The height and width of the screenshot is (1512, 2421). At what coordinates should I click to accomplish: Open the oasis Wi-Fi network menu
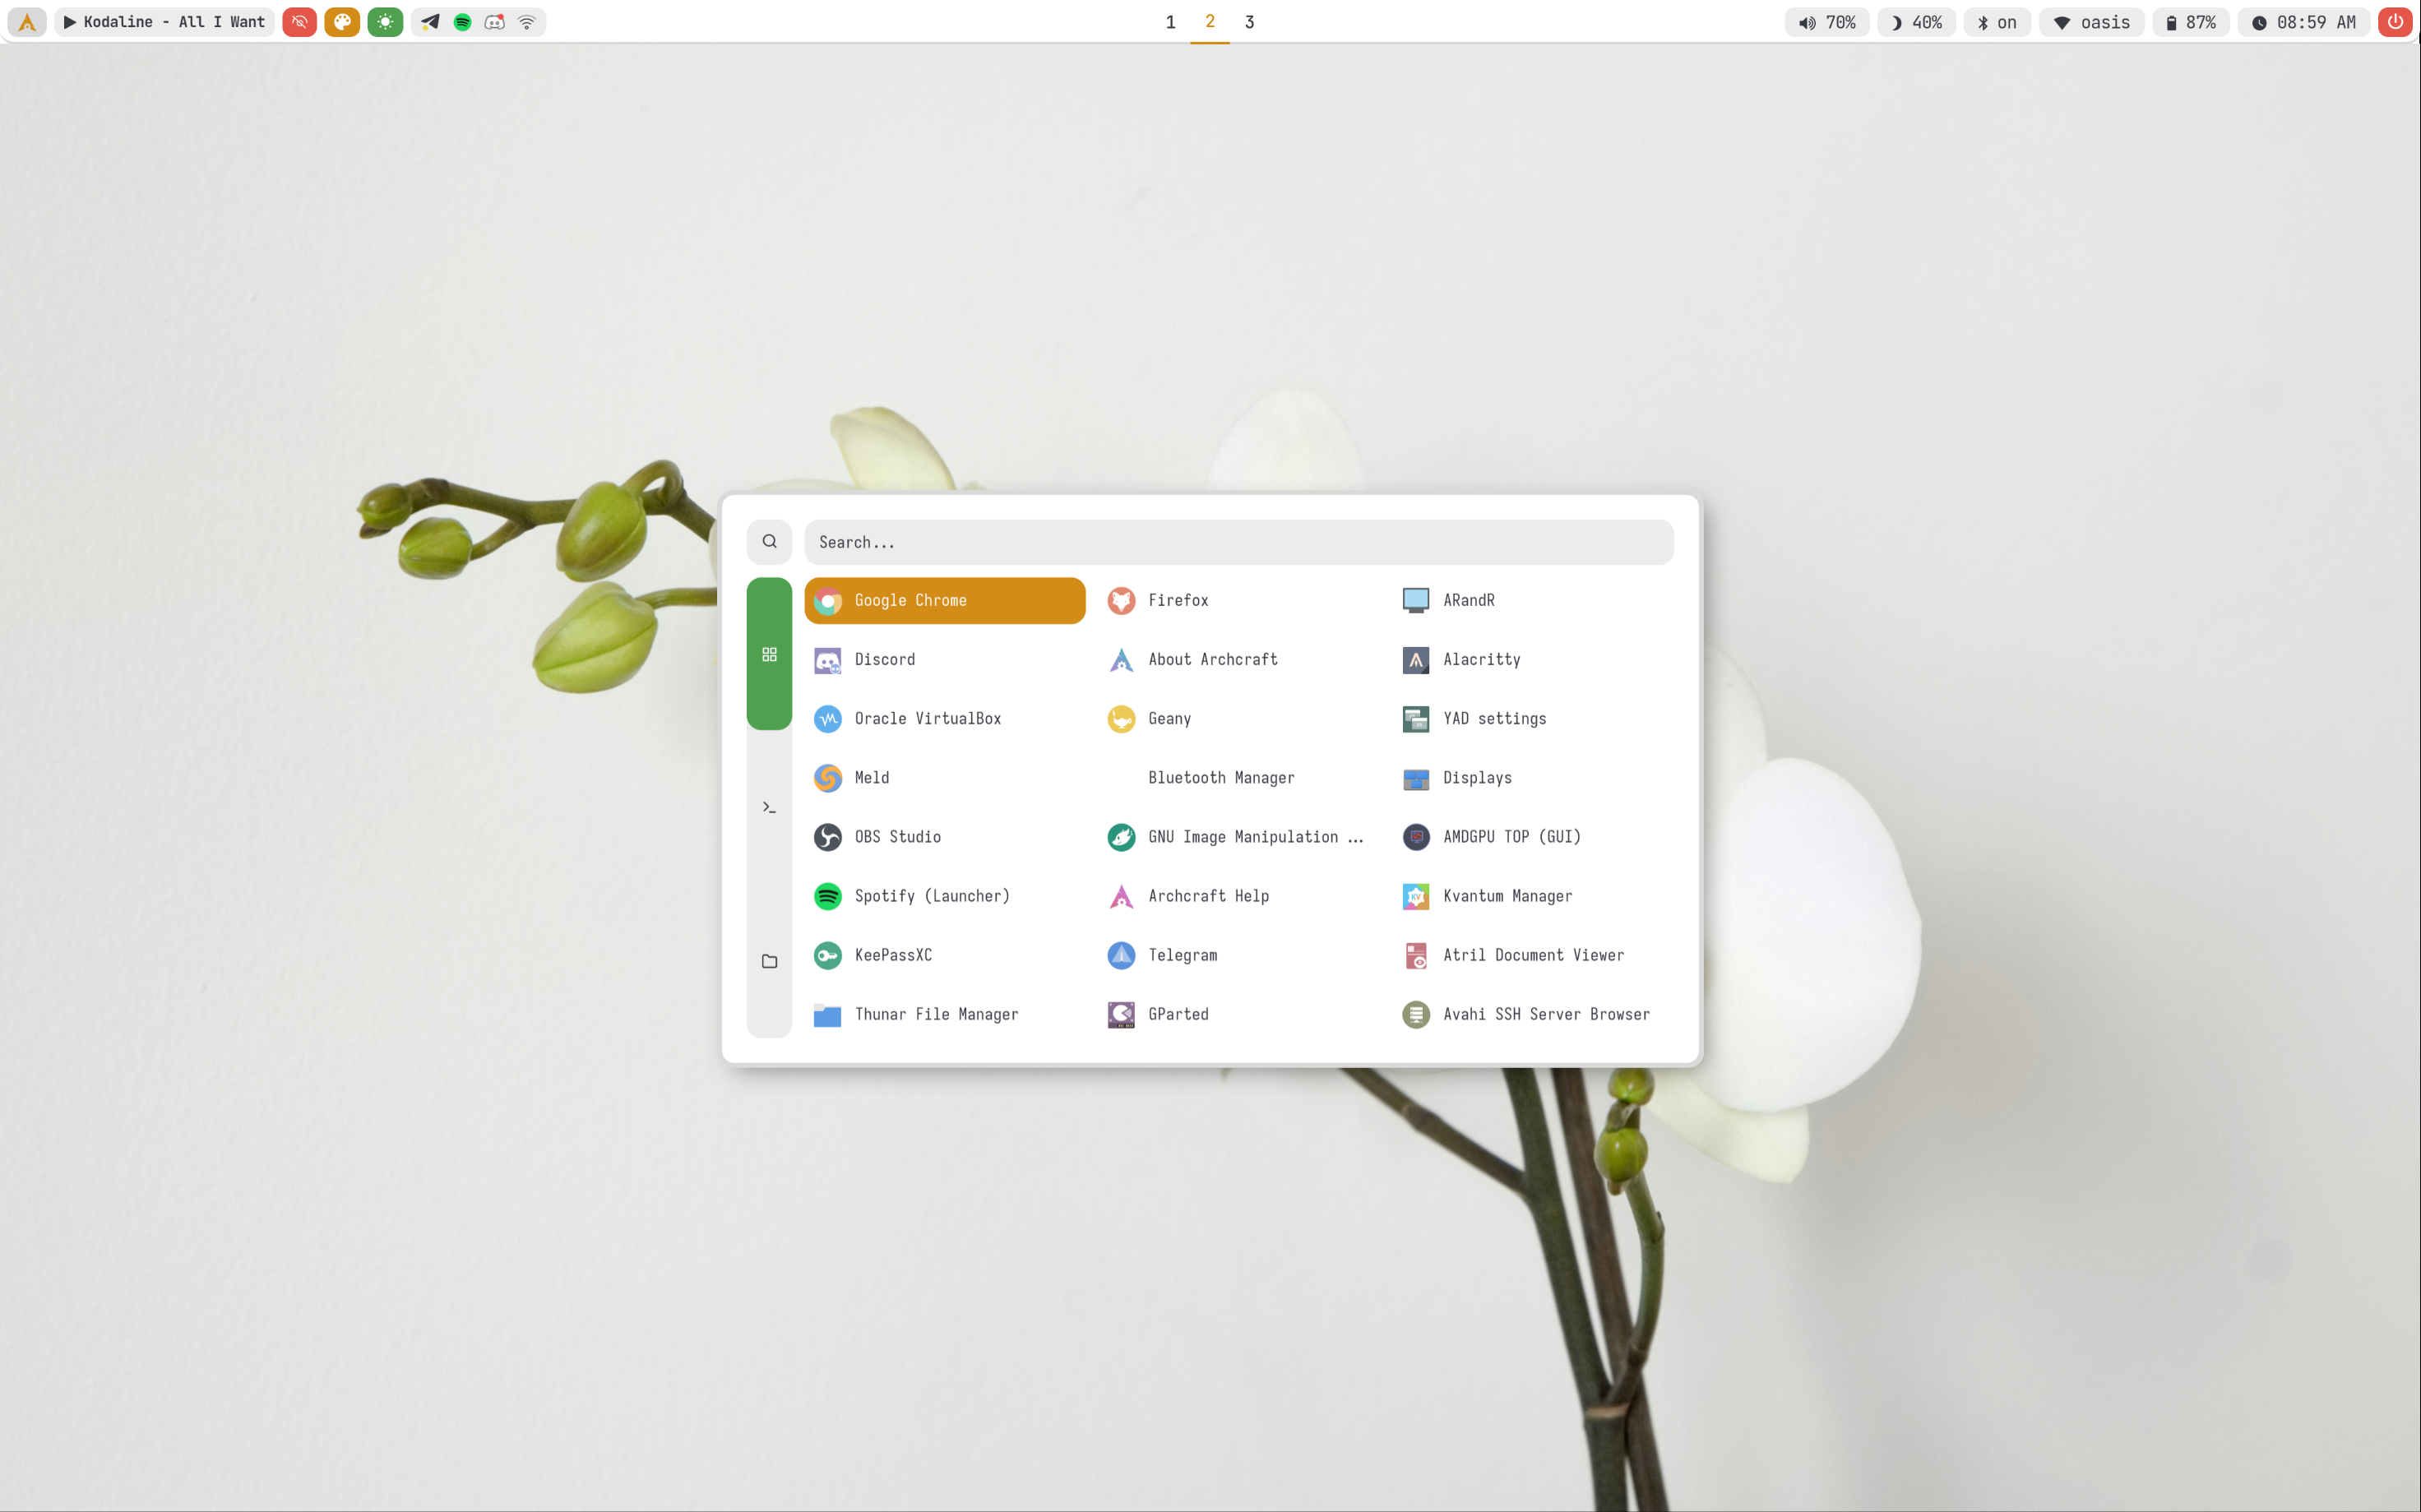(2091, 22)
